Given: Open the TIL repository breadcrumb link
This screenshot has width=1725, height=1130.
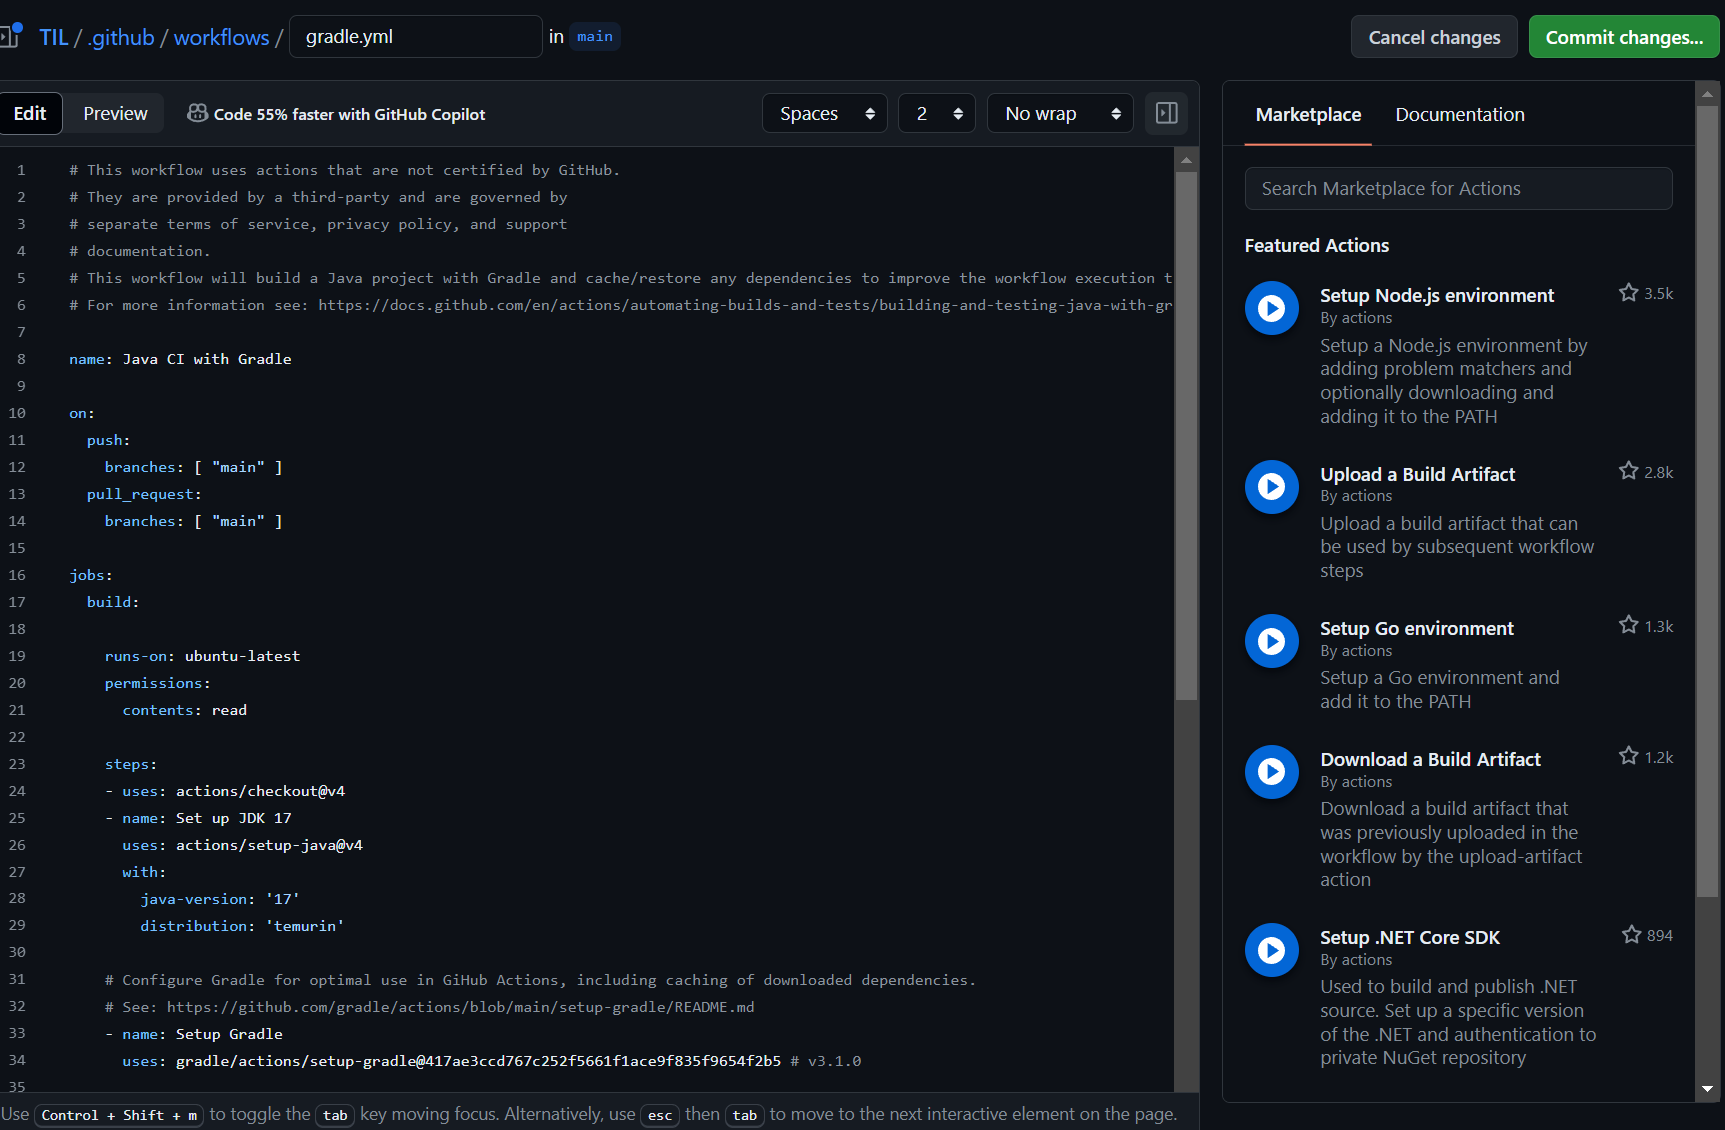Looking at the screenshot, I should pos(54,37).
